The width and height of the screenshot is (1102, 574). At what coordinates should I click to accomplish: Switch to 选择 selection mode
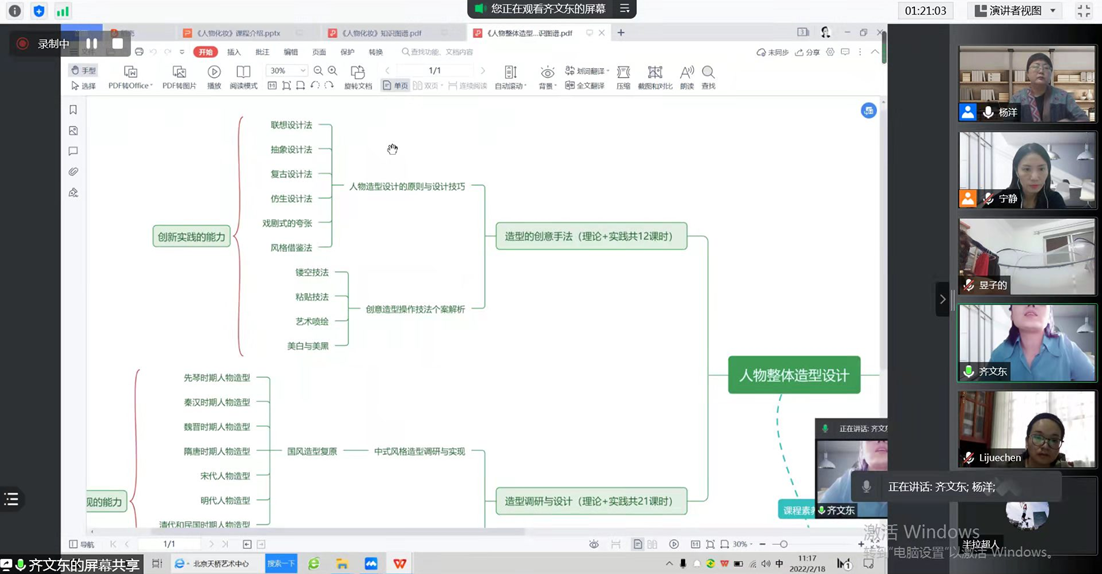83,86
